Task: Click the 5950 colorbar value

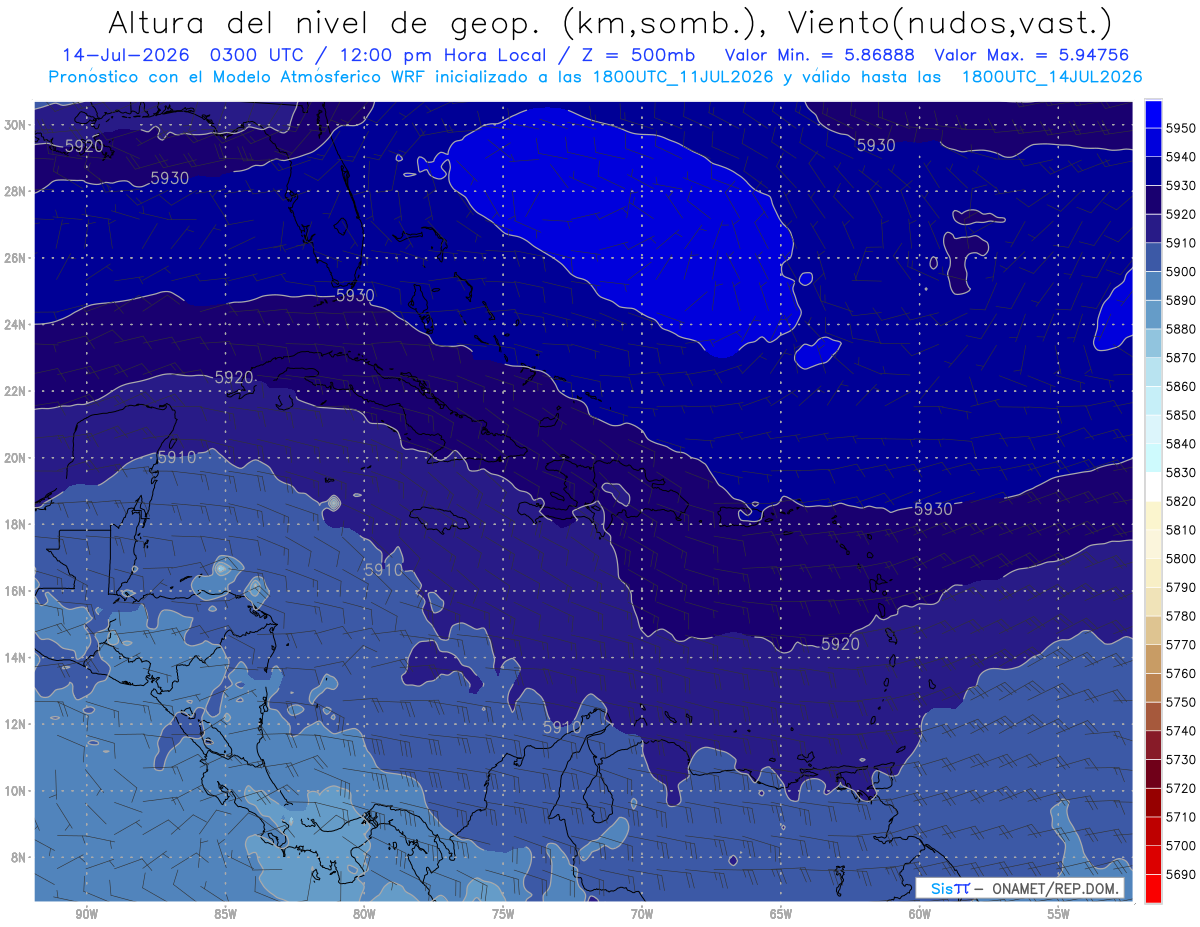Action: pos(1181,128)
